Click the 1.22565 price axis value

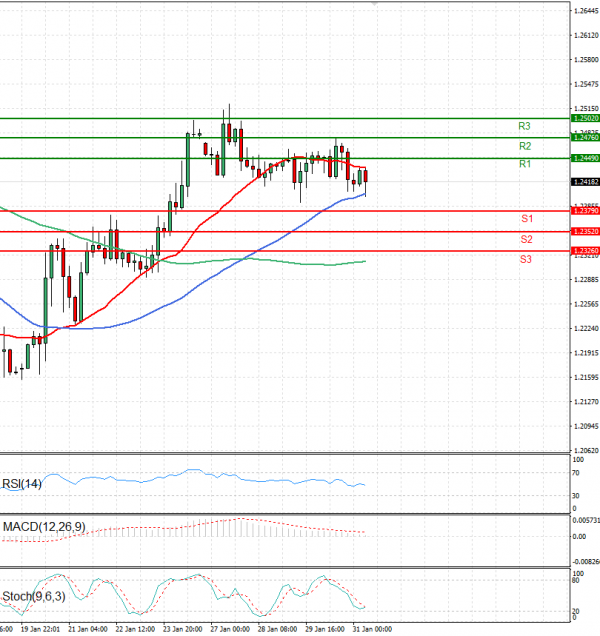coord(586,304)
